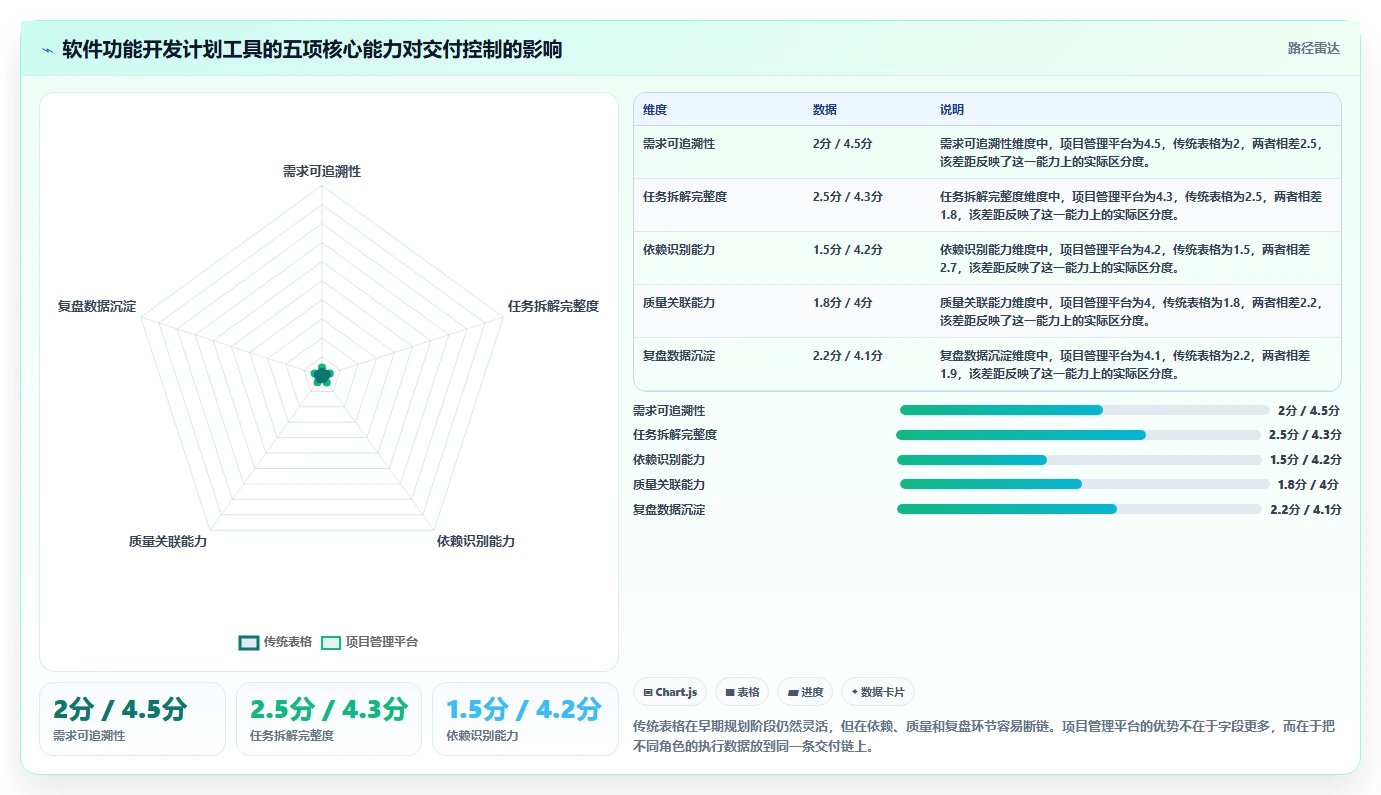Select the 任务拆解完整度 axis label on radar
The image size is (1381, 795).
point(553,306)
